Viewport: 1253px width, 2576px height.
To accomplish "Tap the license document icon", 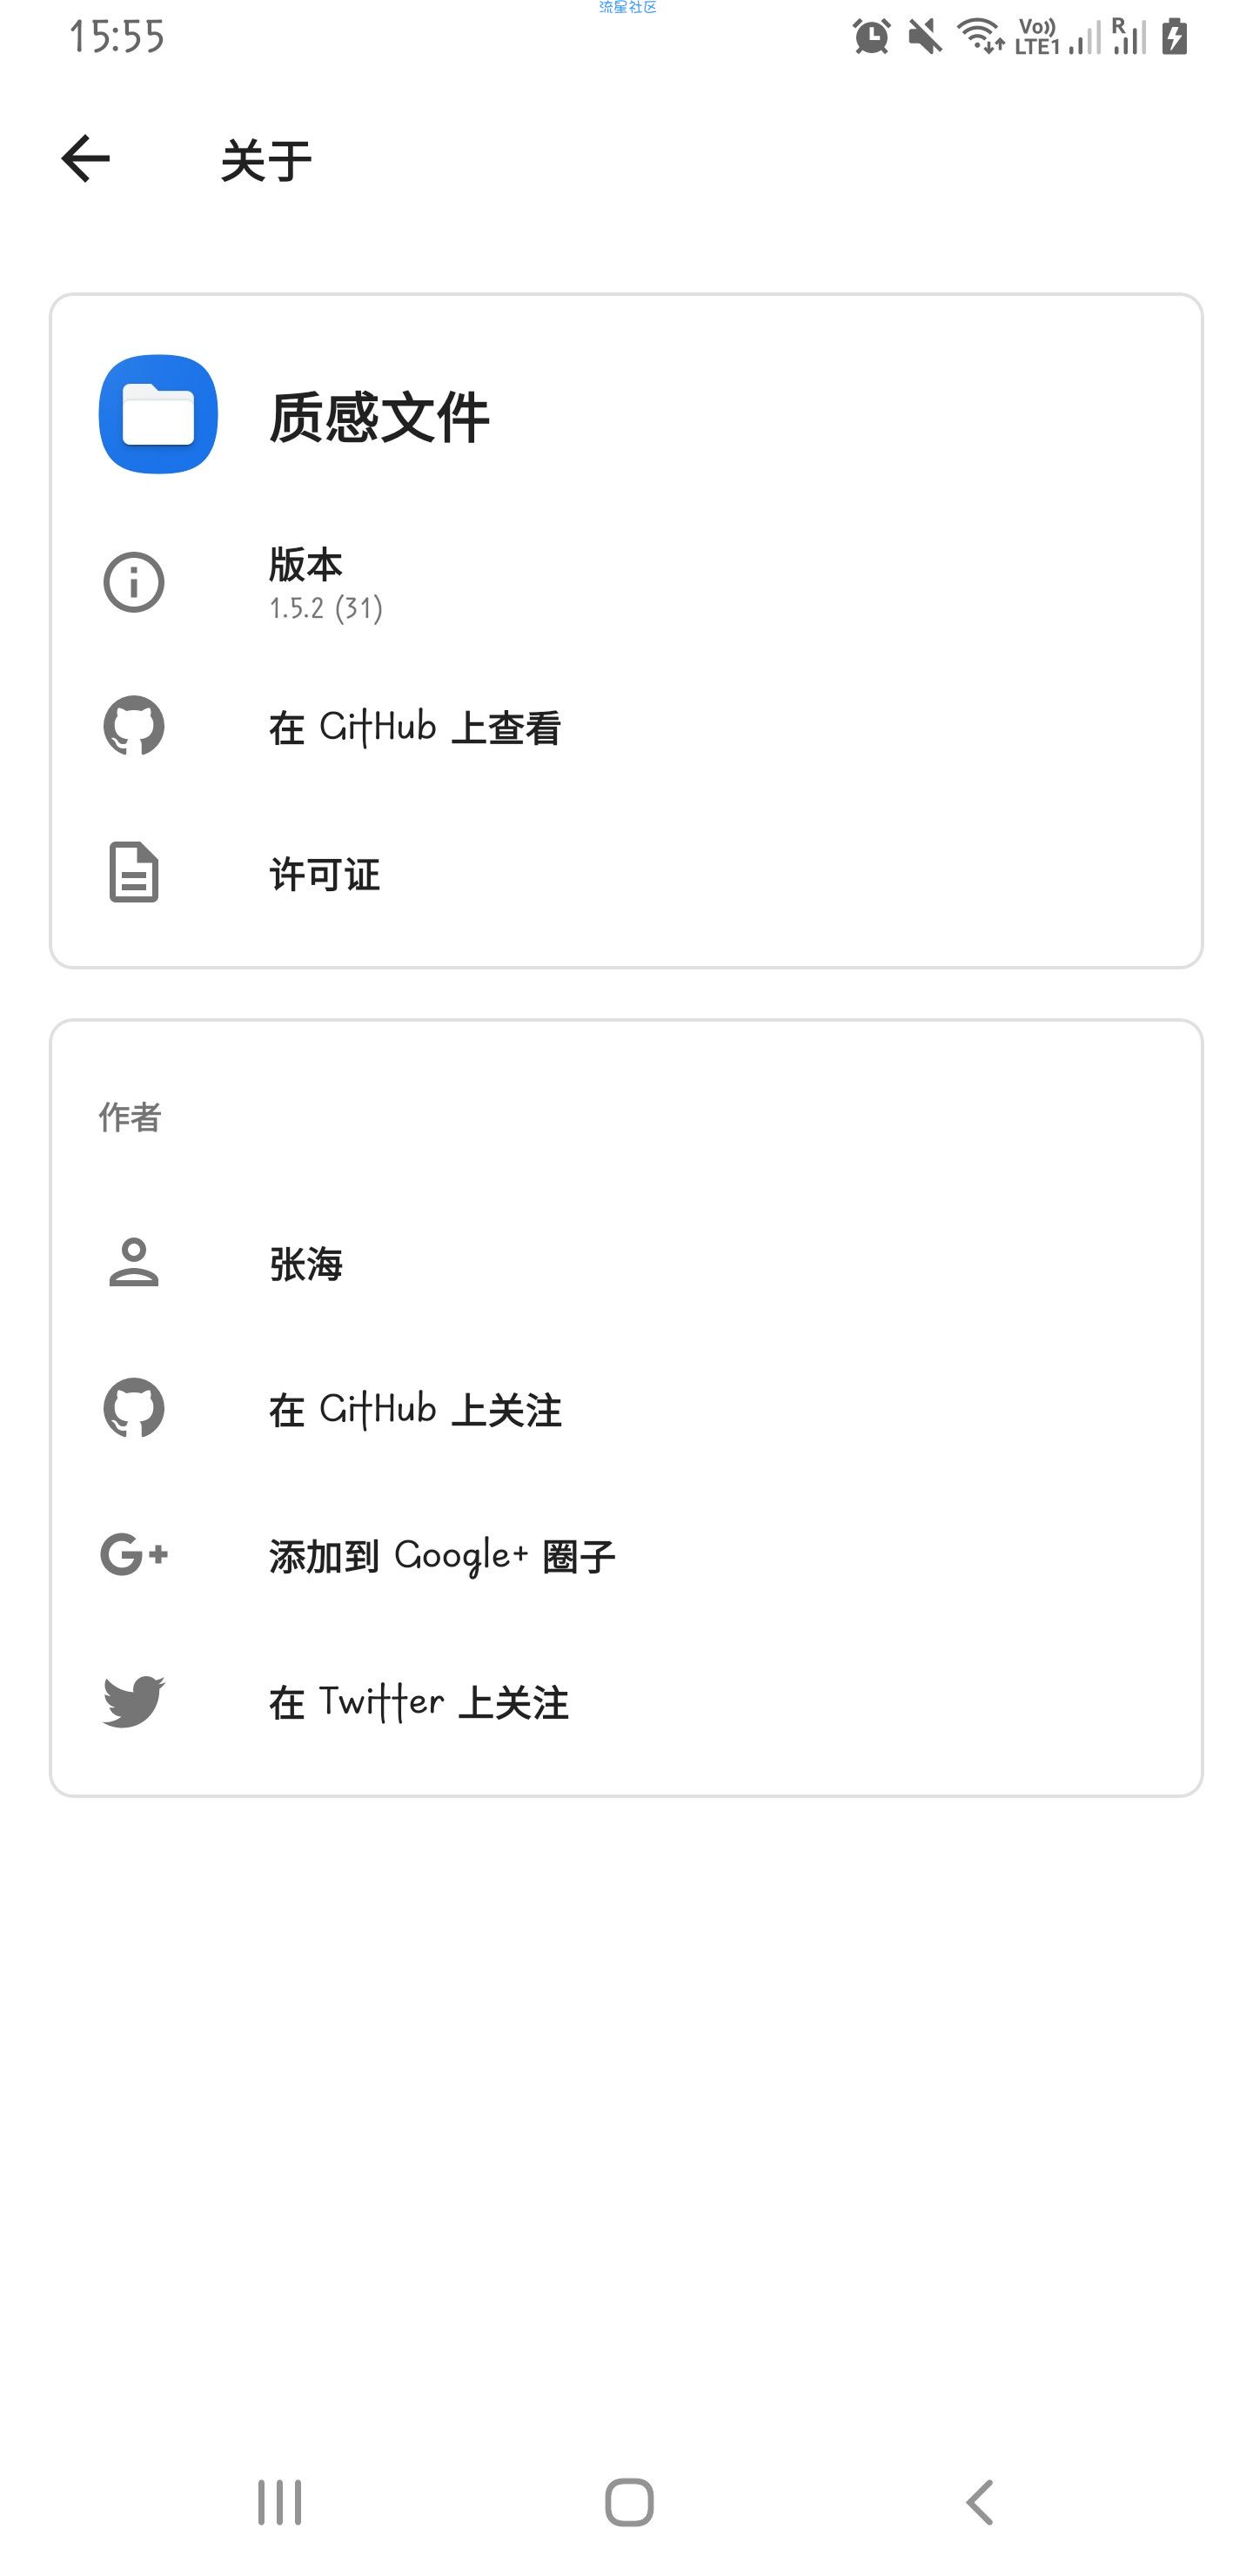I will pyautogui.click(x=133, y=872).
